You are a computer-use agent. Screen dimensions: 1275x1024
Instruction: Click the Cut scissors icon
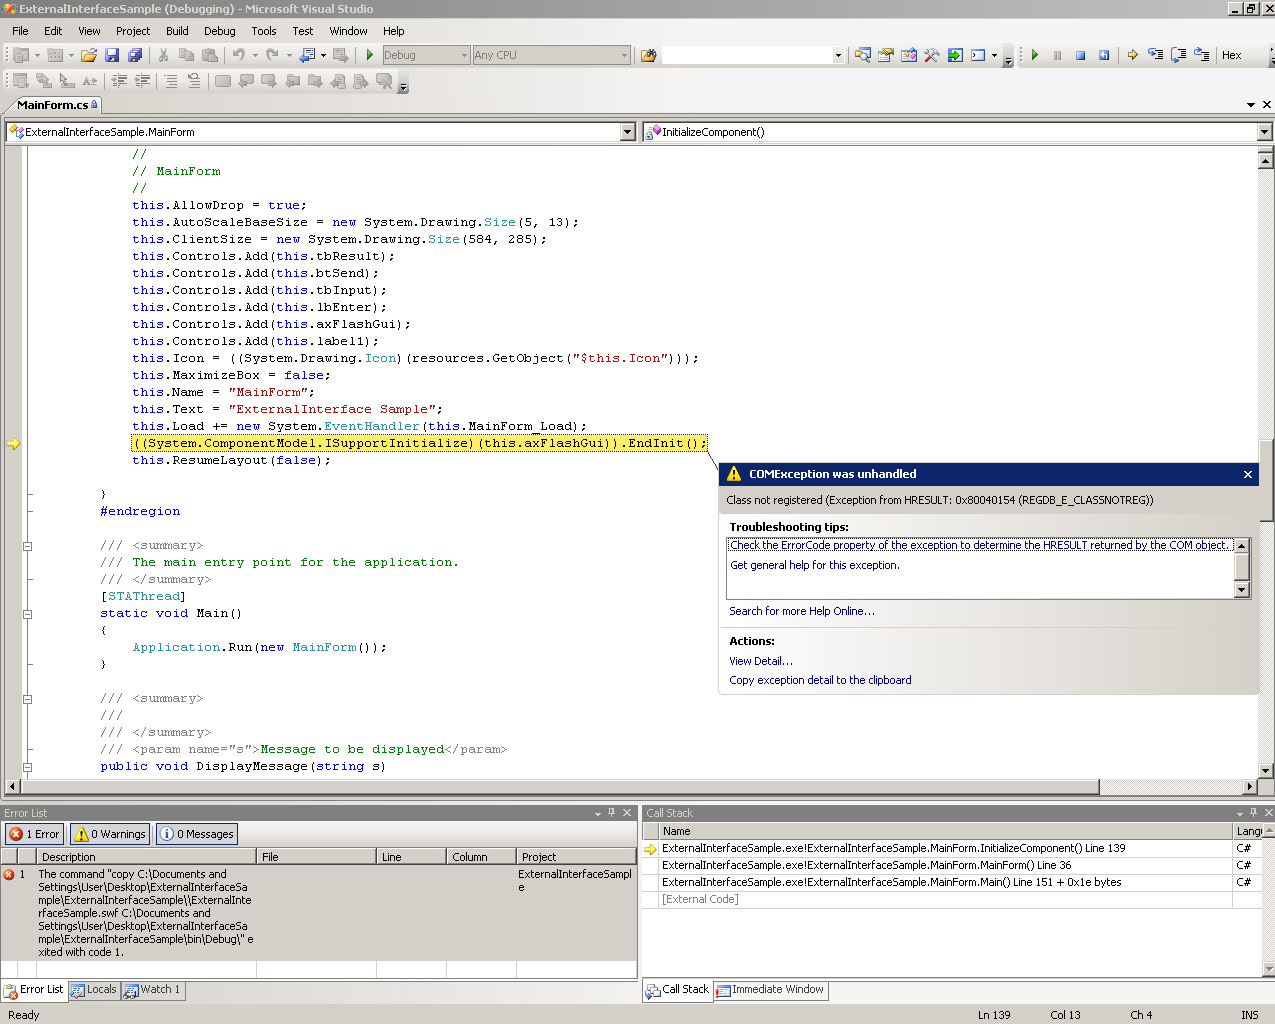coord(163,55)
